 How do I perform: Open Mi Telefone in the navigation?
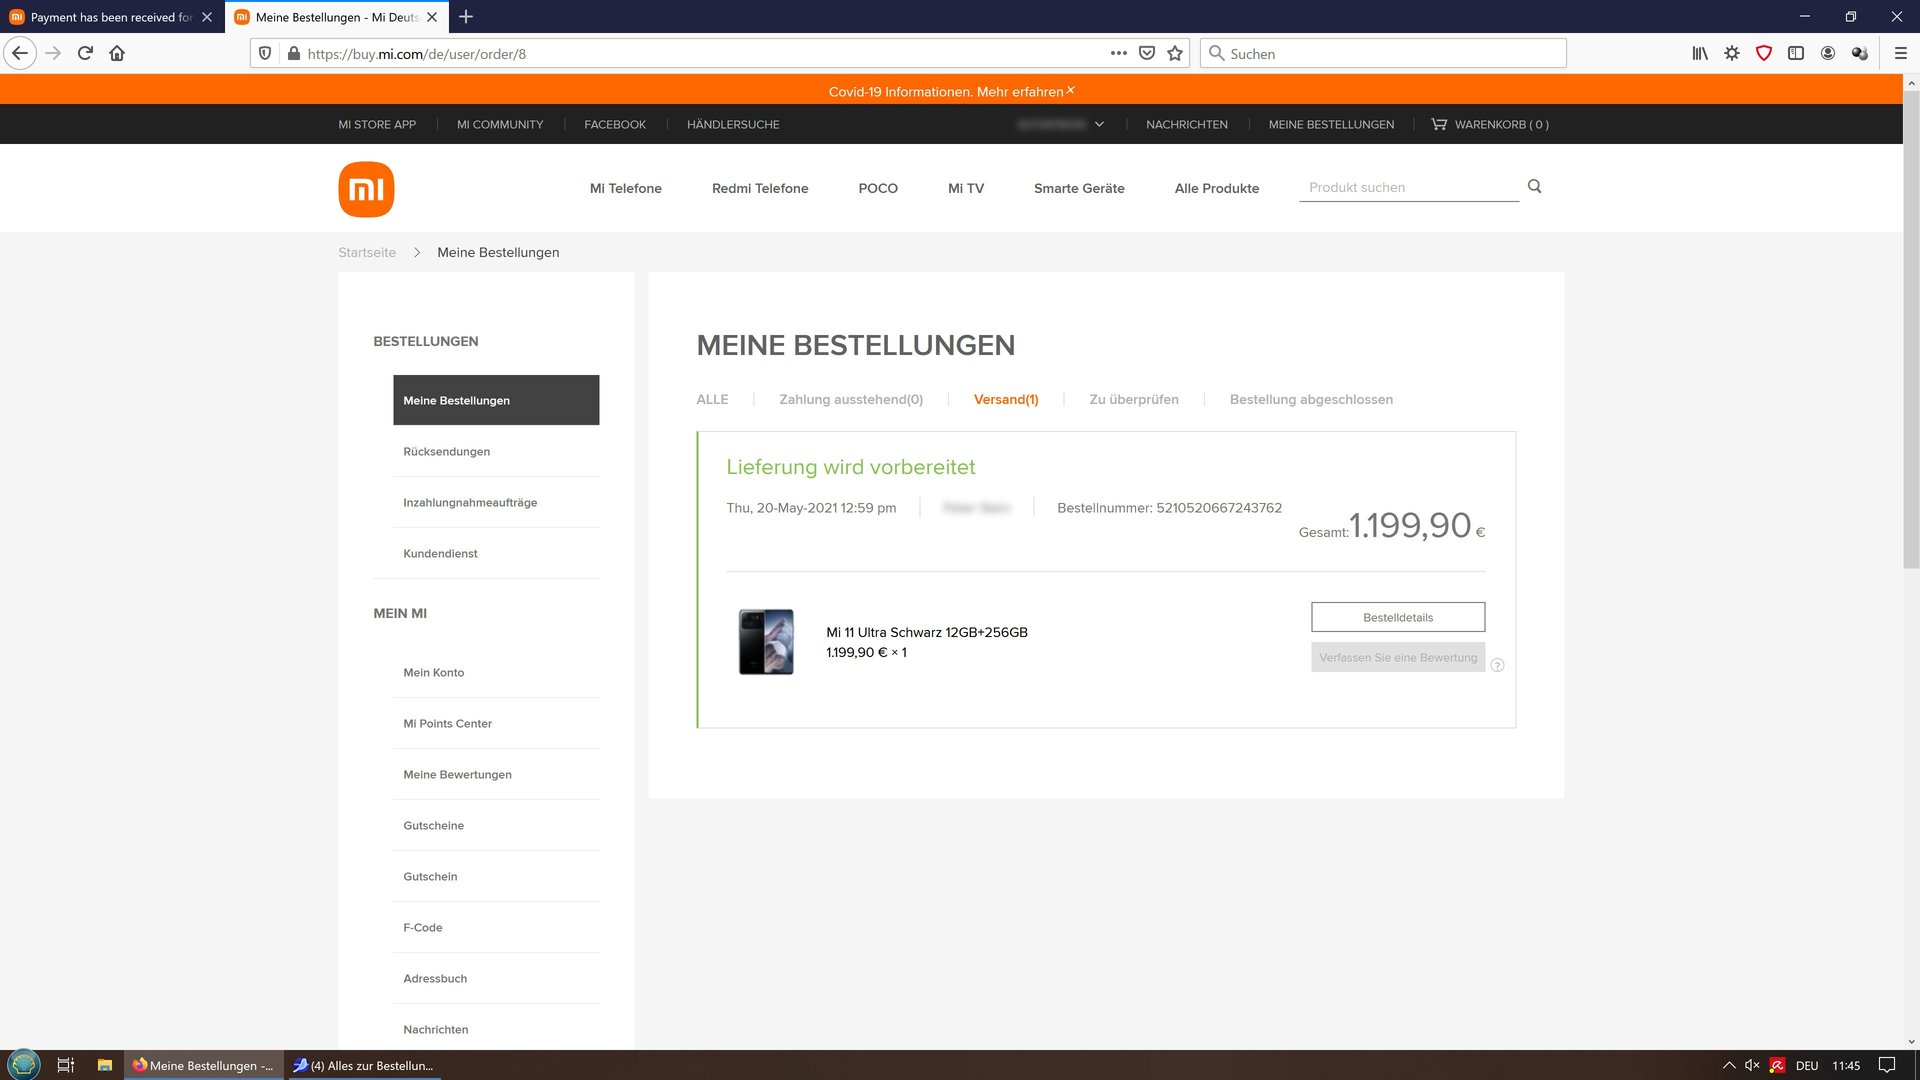(626, 188)
